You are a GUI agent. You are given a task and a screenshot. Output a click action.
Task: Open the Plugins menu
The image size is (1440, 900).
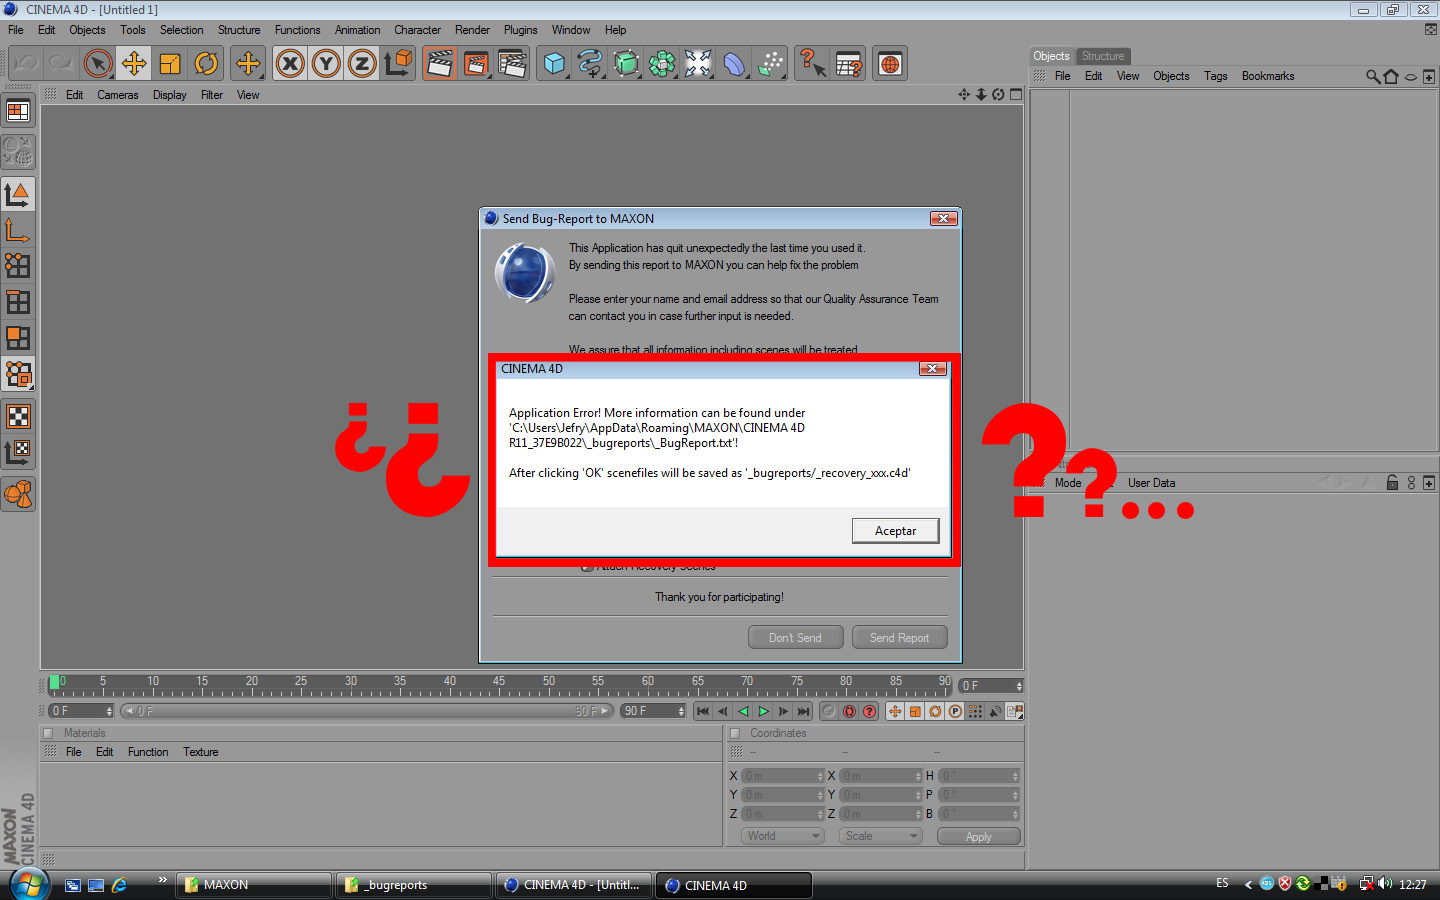tap(520, 30)
